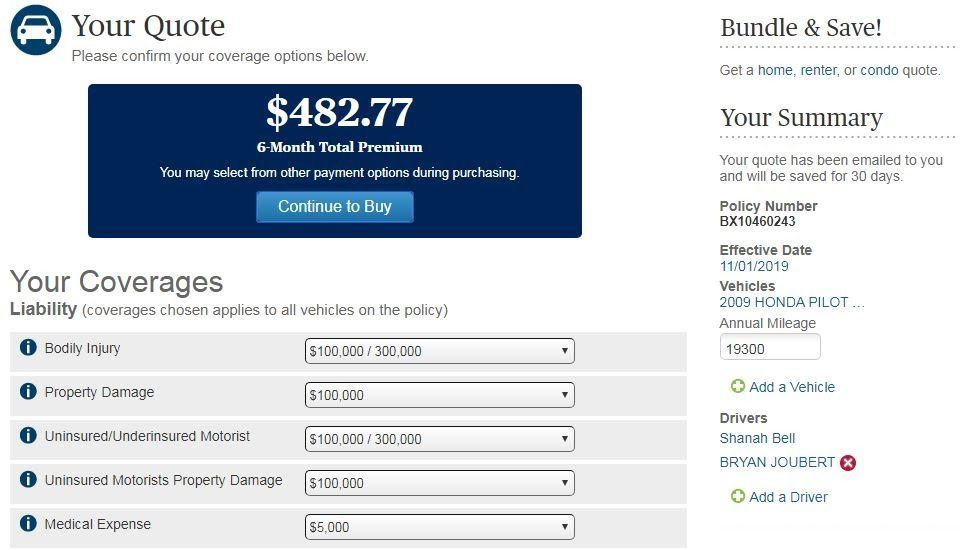Open the Uninsured/Underinsured Motorist dropdown

[439, 439]
